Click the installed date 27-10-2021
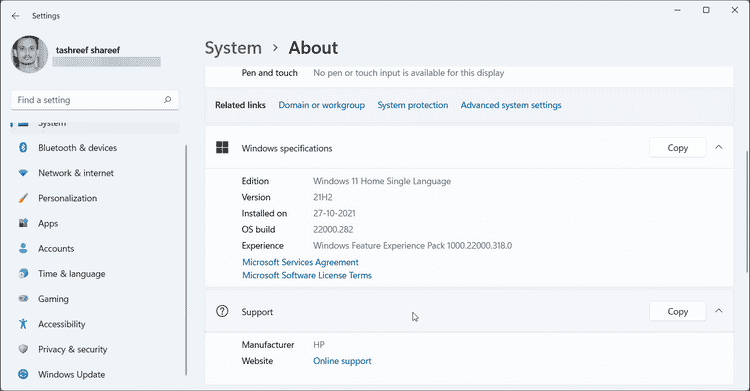750x391 pixels. pos(334,213)
